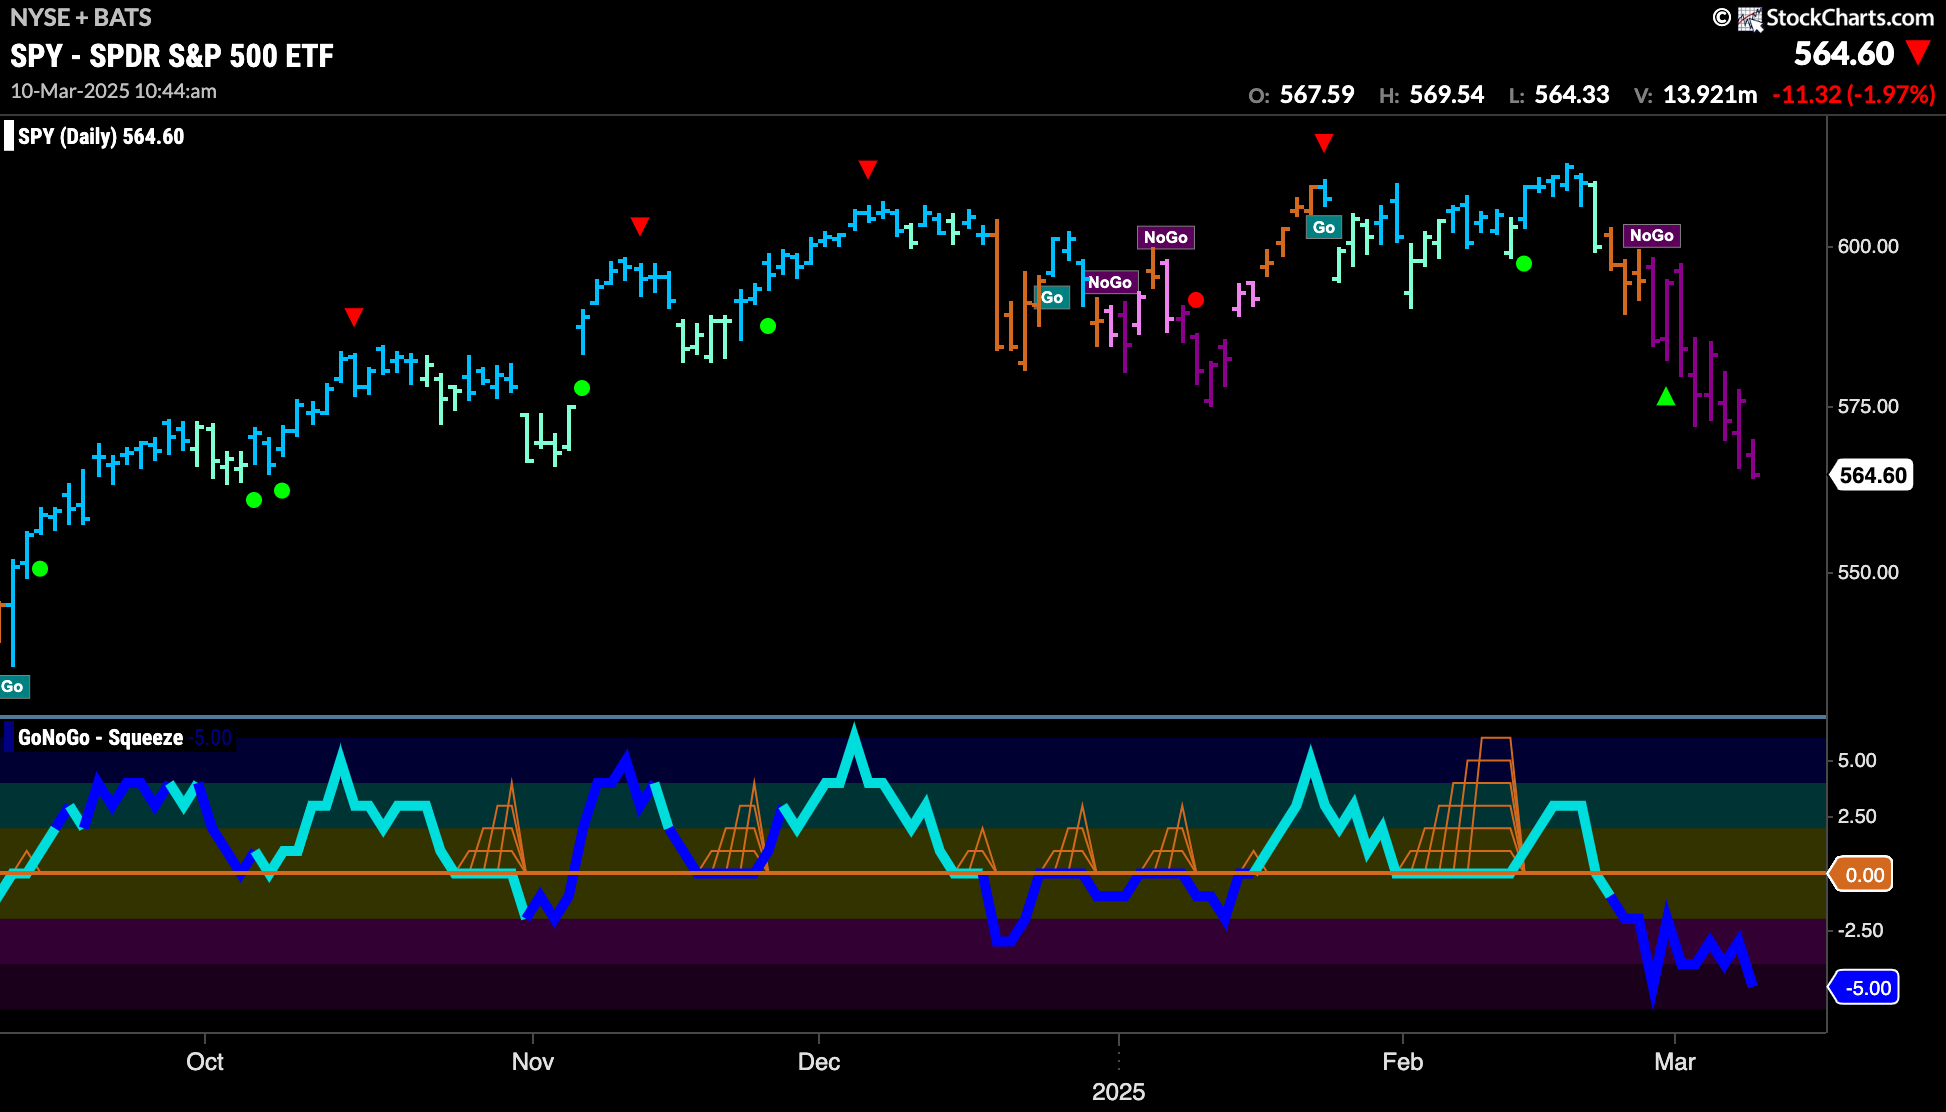Click the red dot in January
This screenshot has height=1112, width=1946.
pos(1196,300)
